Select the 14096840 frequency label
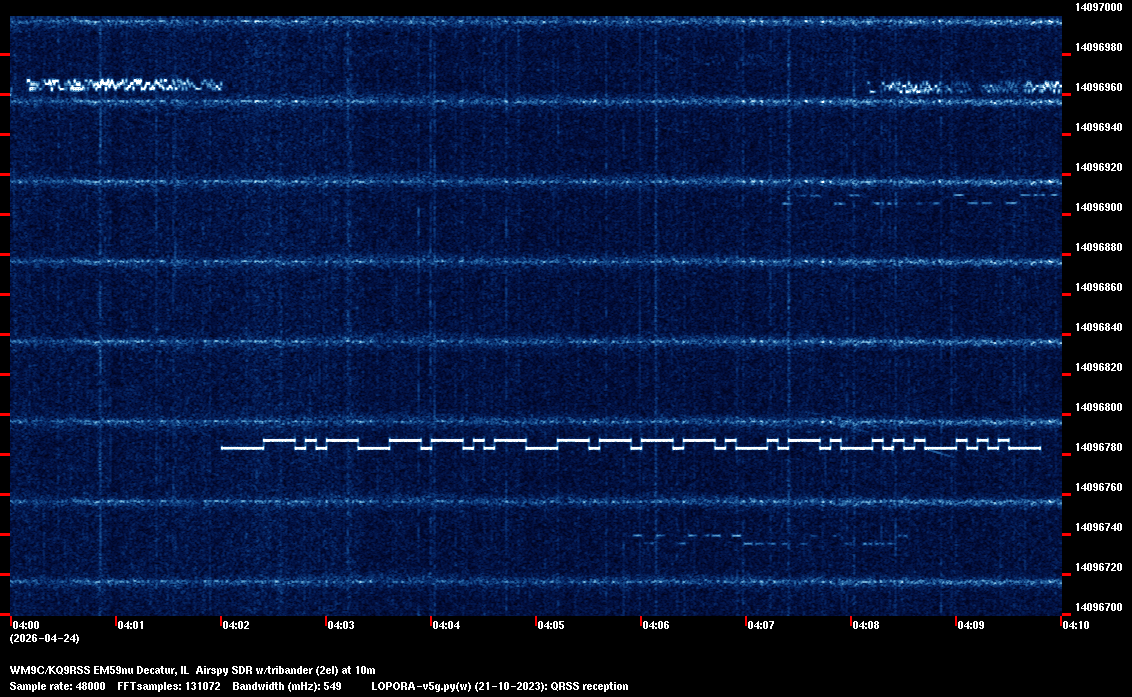The height and width of the screenshot is (697, 1132). [1098, 327]
